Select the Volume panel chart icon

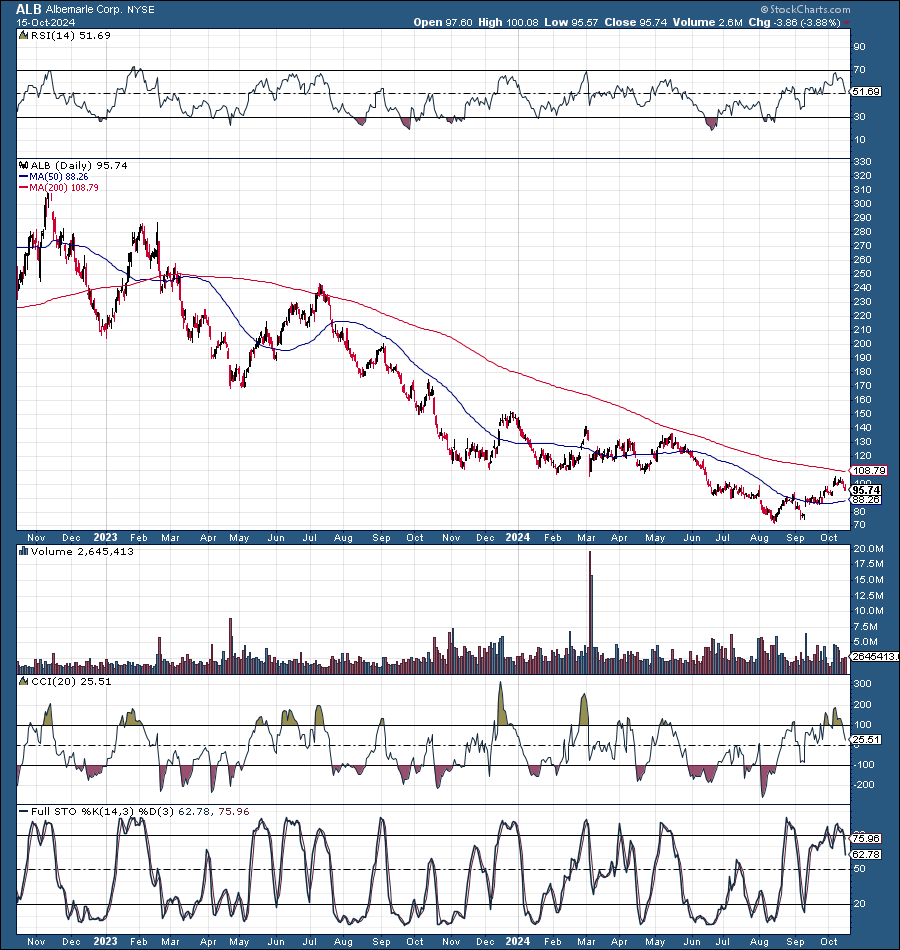(x=22, y=551)
